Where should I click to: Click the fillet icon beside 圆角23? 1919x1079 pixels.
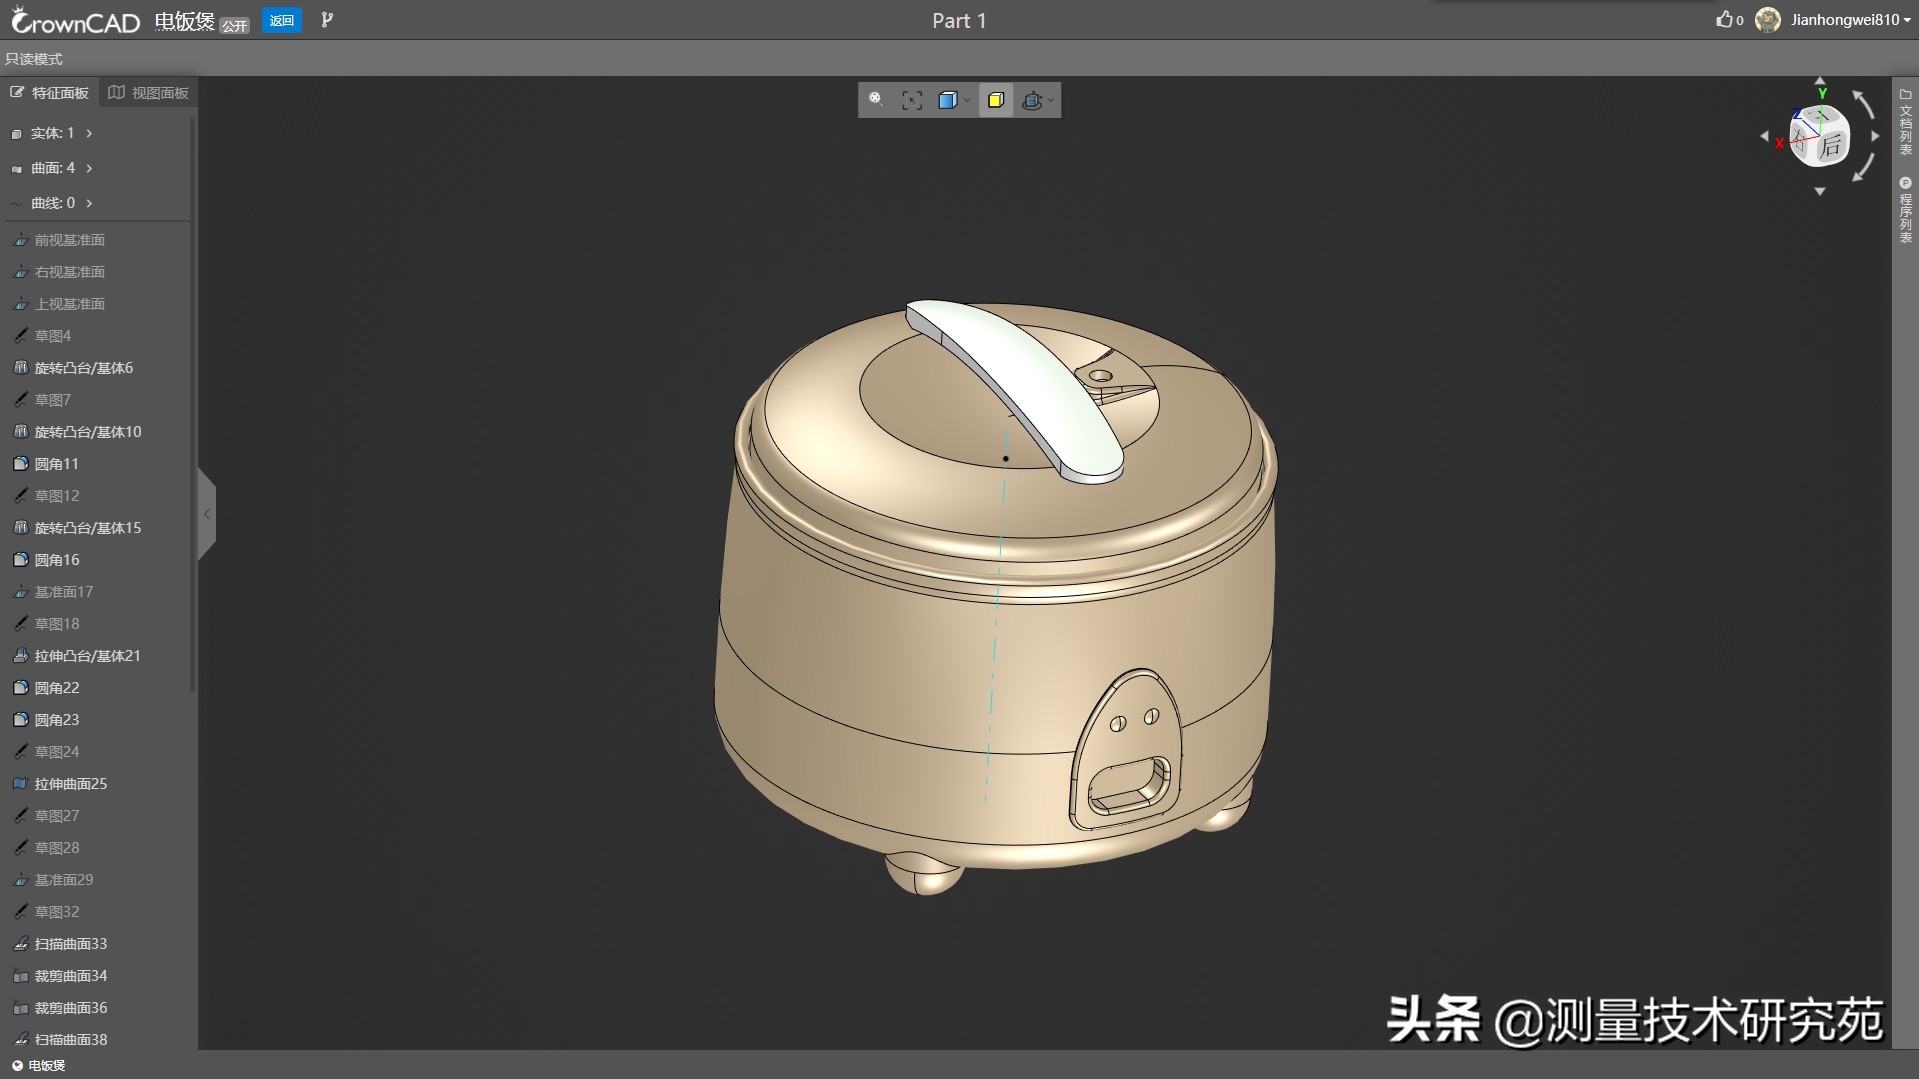coord(20,720)
